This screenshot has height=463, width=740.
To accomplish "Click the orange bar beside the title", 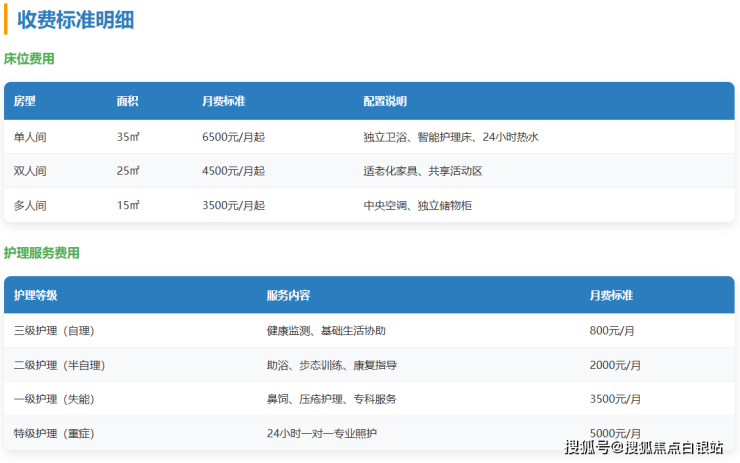I will [x=6, y=19].
